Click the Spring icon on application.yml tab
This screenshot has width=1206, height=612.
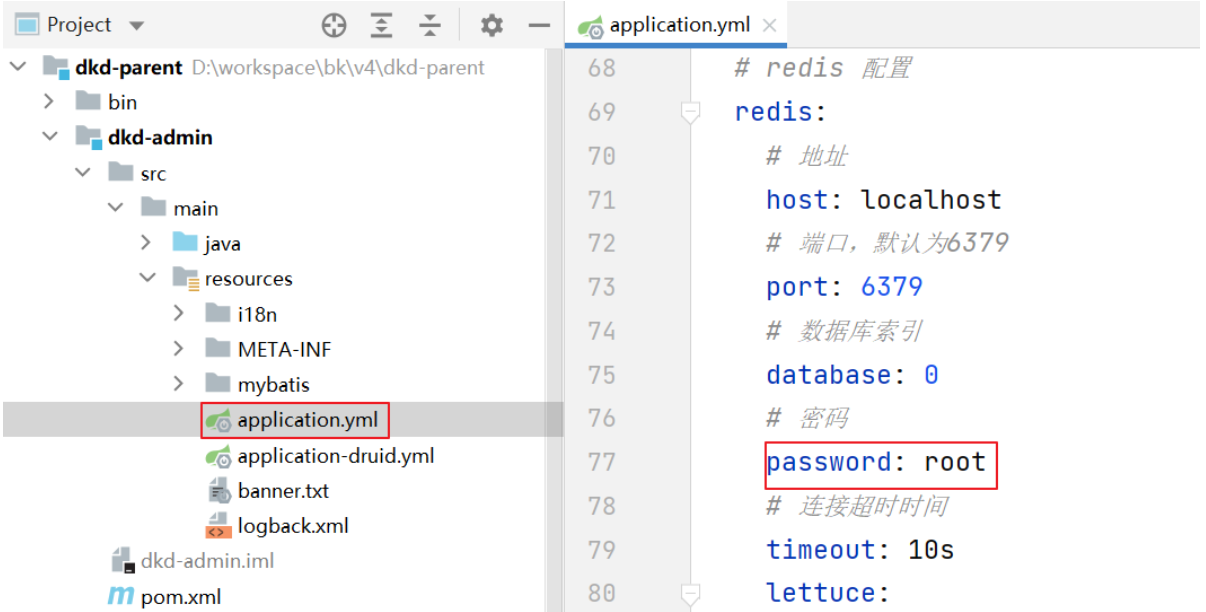click(x=591, y=27)
